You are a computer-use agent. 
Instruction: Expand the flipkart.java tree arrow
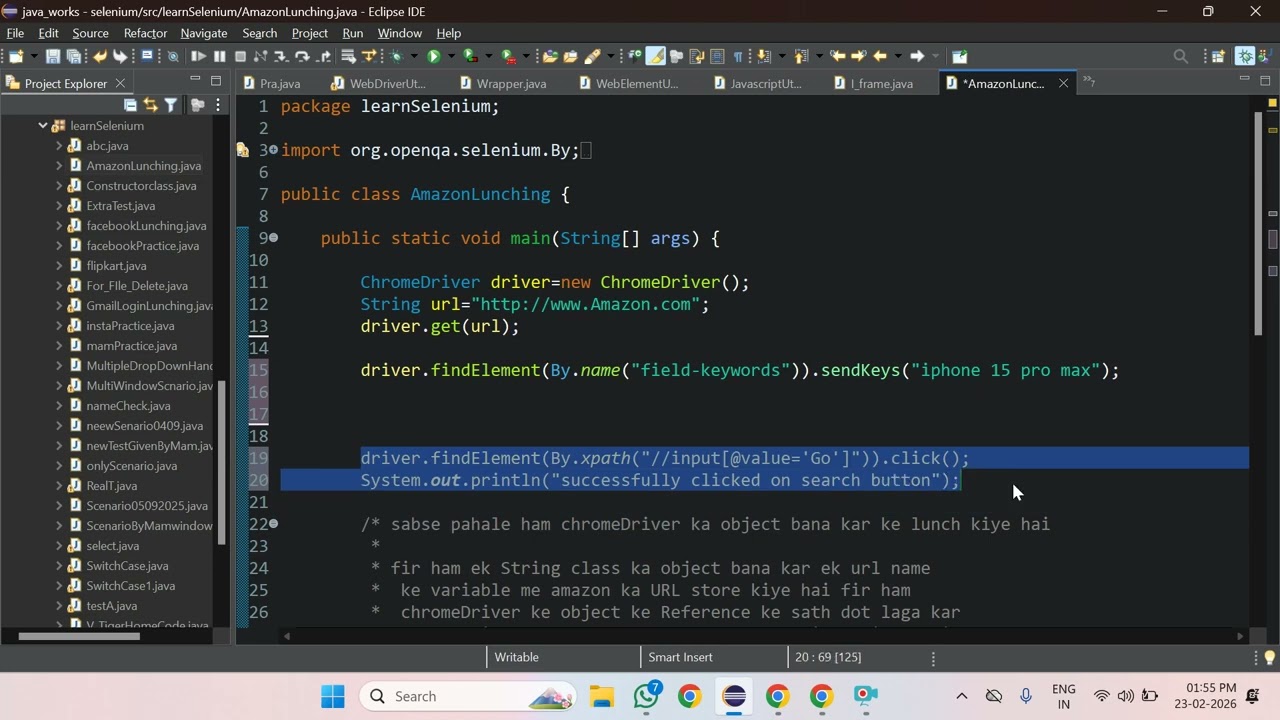[59, 266]
